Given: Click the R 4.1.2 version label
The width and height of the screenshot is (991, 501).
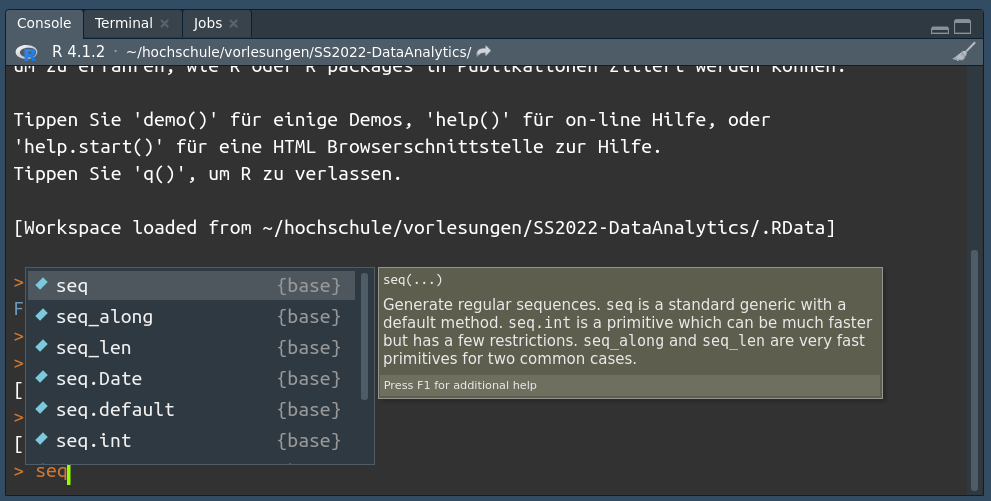Looking at the screenshot, I should [x=78, y=52].
